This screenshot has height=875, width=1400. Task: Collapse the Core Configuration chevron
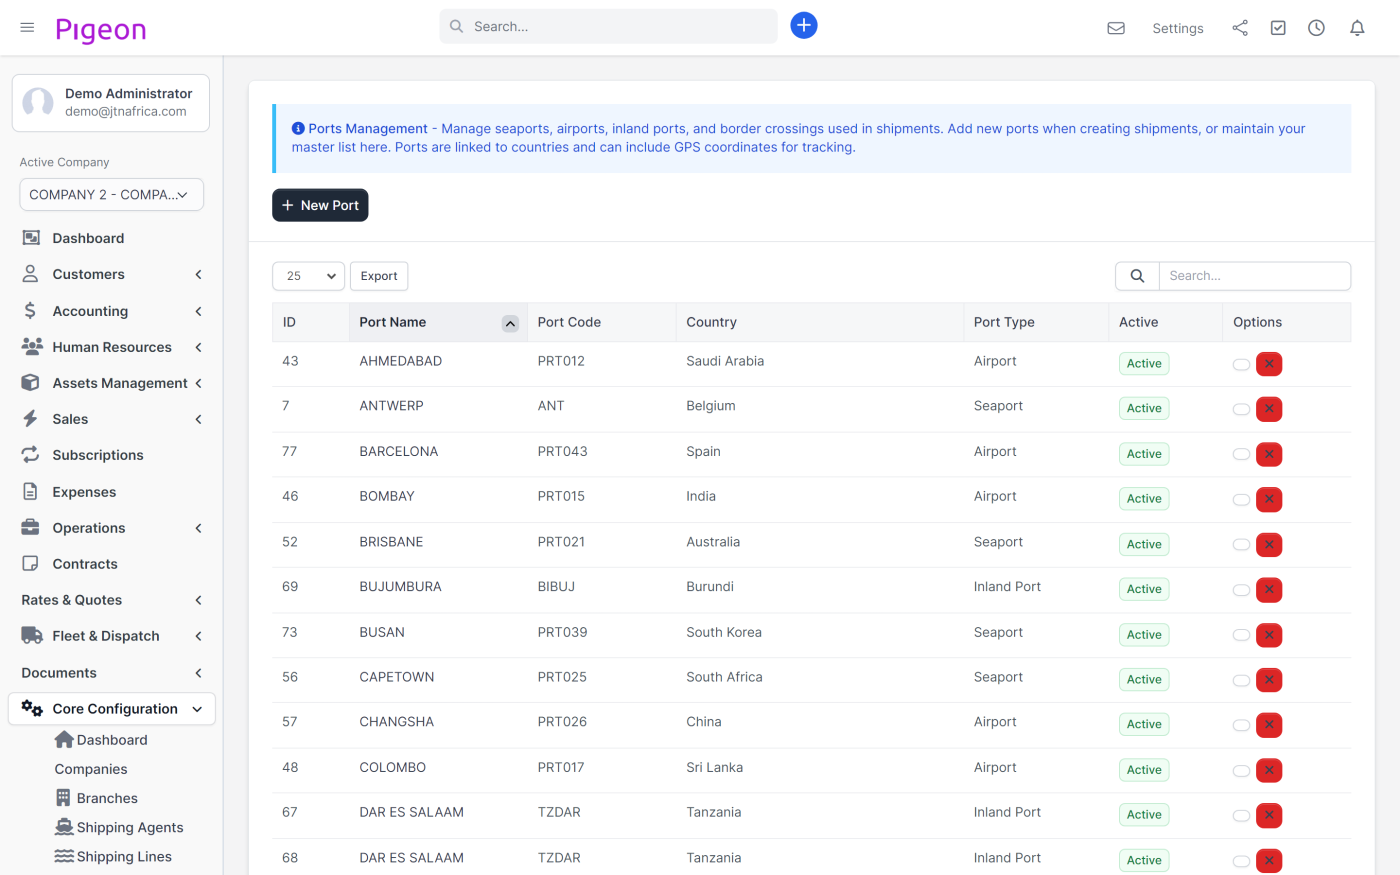[197, 709]
